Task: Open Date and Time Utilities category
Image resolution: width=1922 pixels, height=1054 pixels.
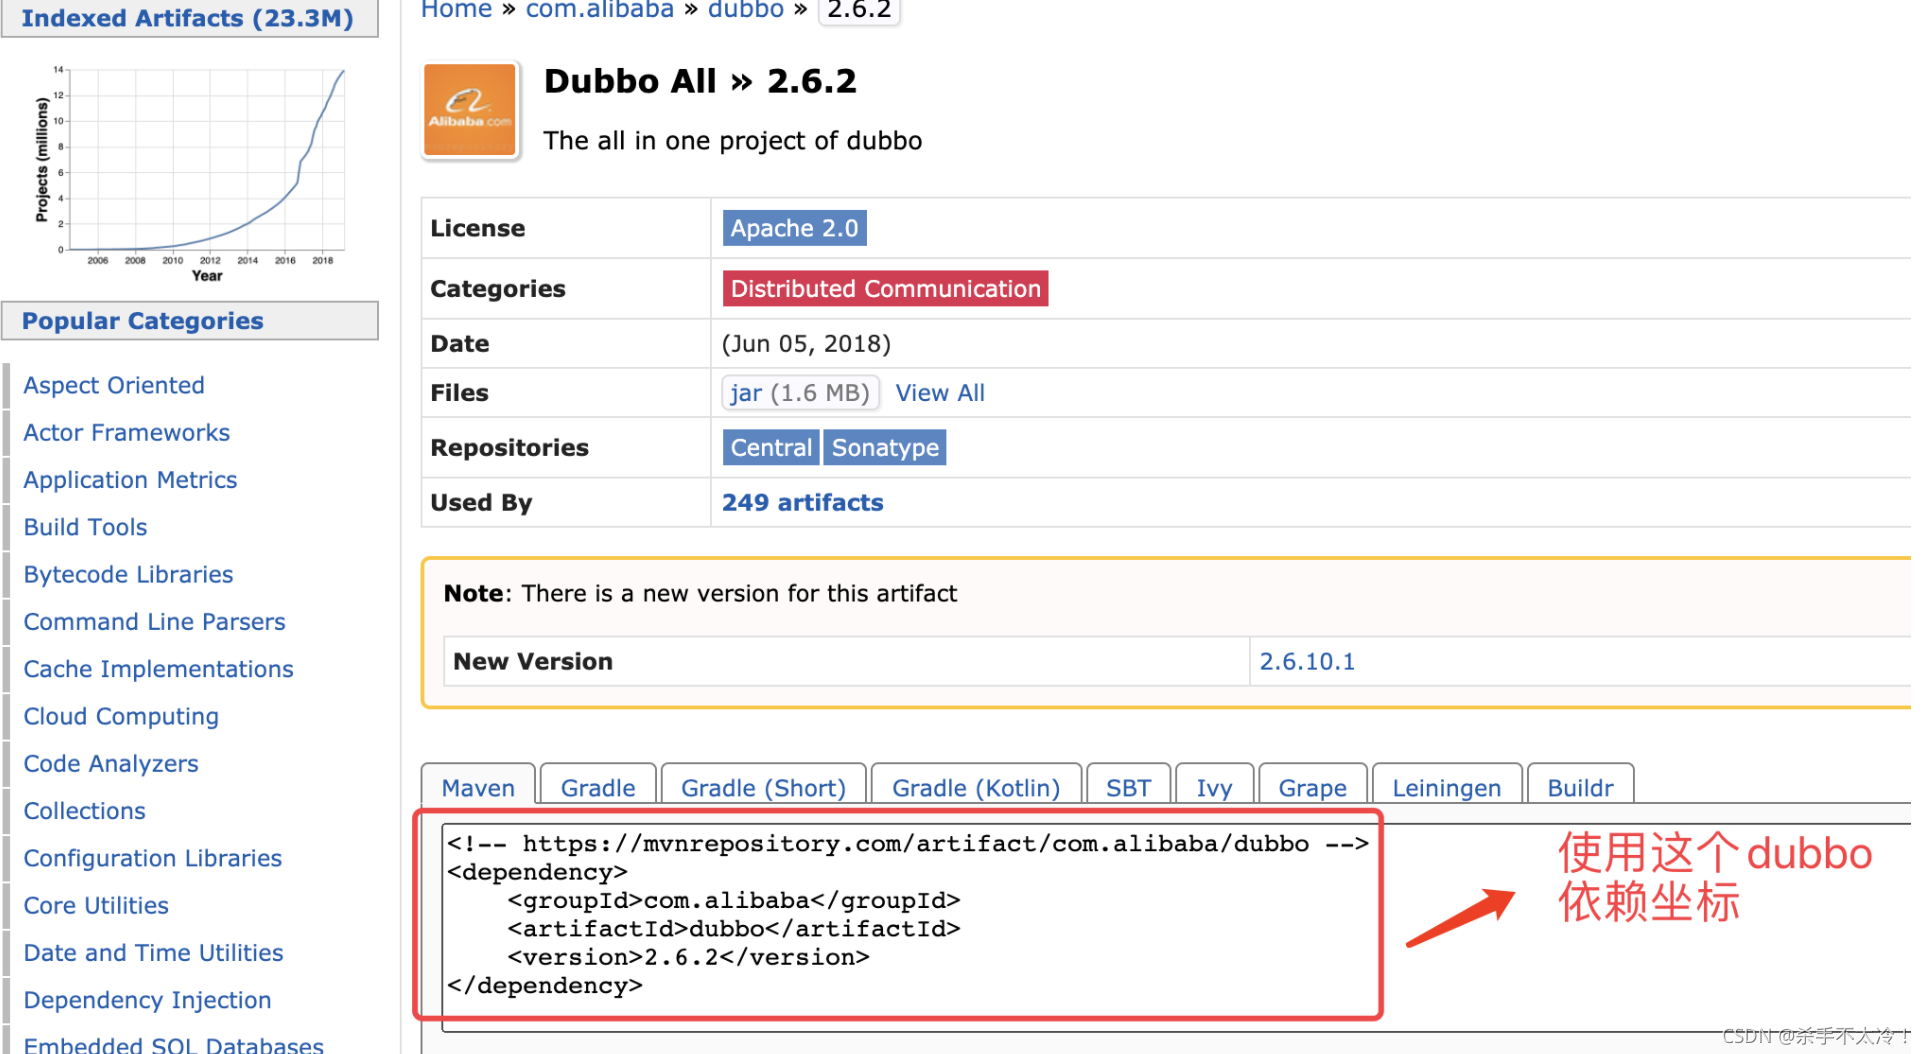Action: tap(153, 953)
